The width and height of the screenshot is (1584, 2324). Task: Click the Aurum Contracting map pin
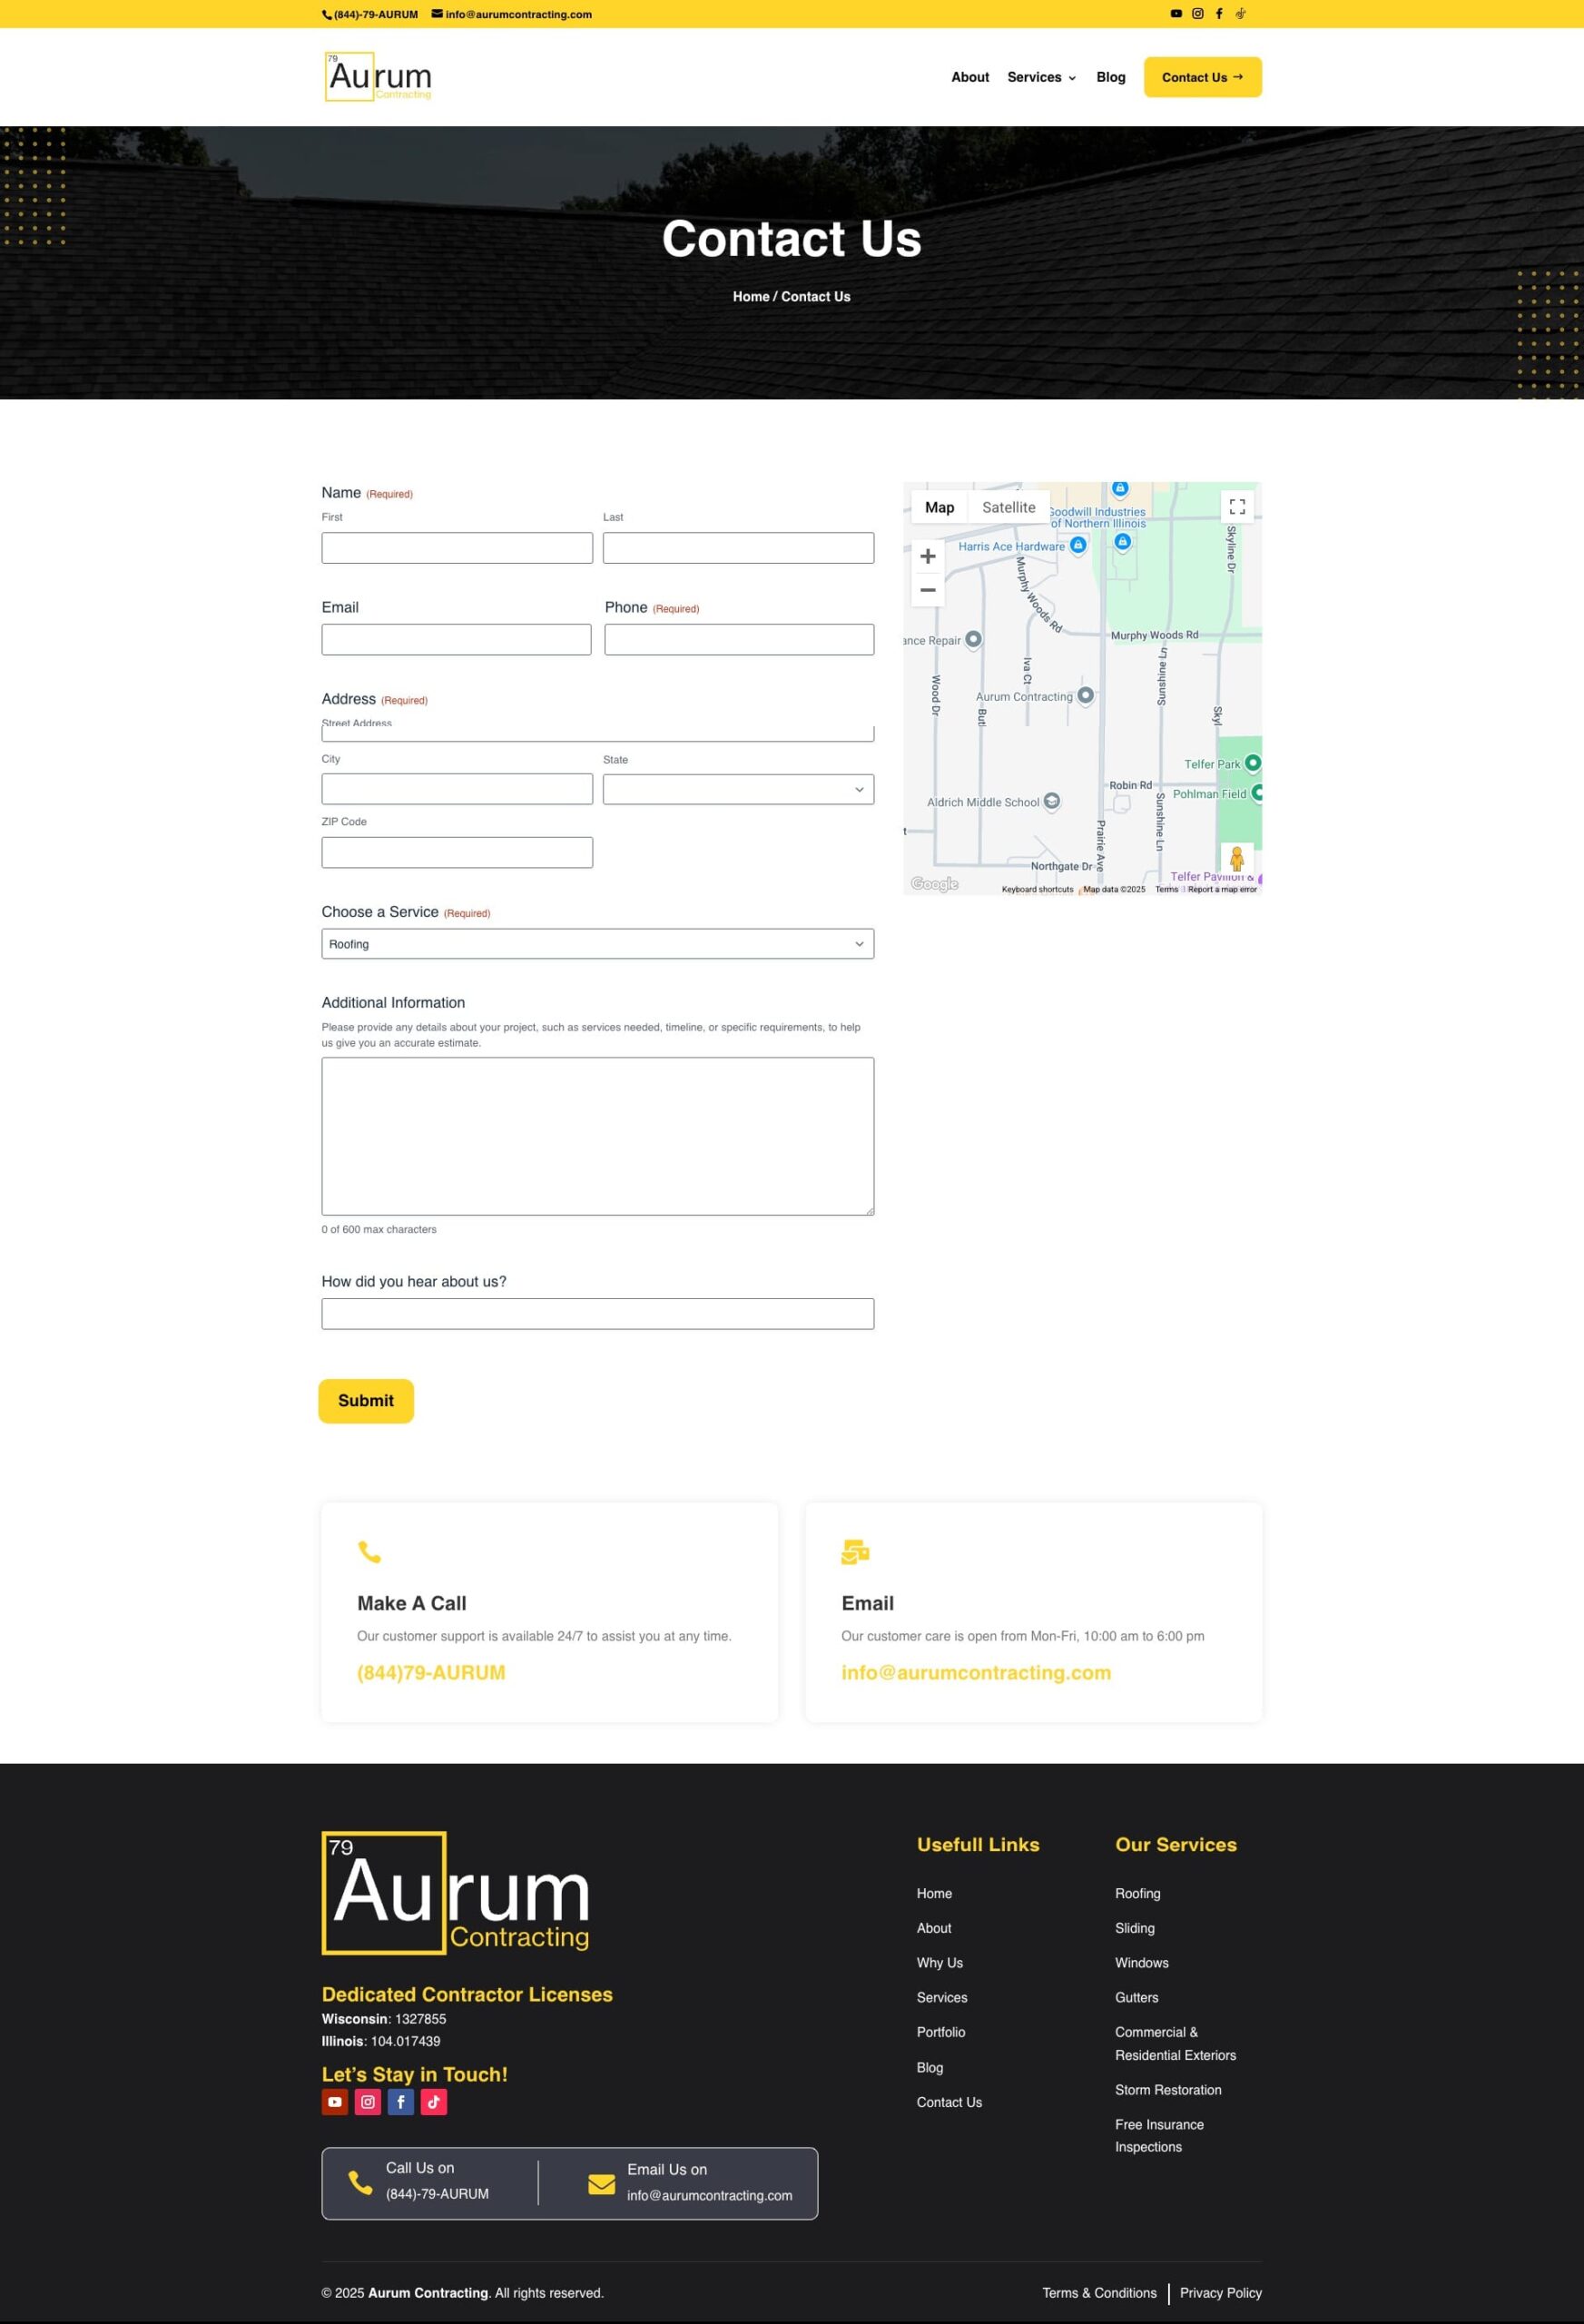[x=1085, y=695]
